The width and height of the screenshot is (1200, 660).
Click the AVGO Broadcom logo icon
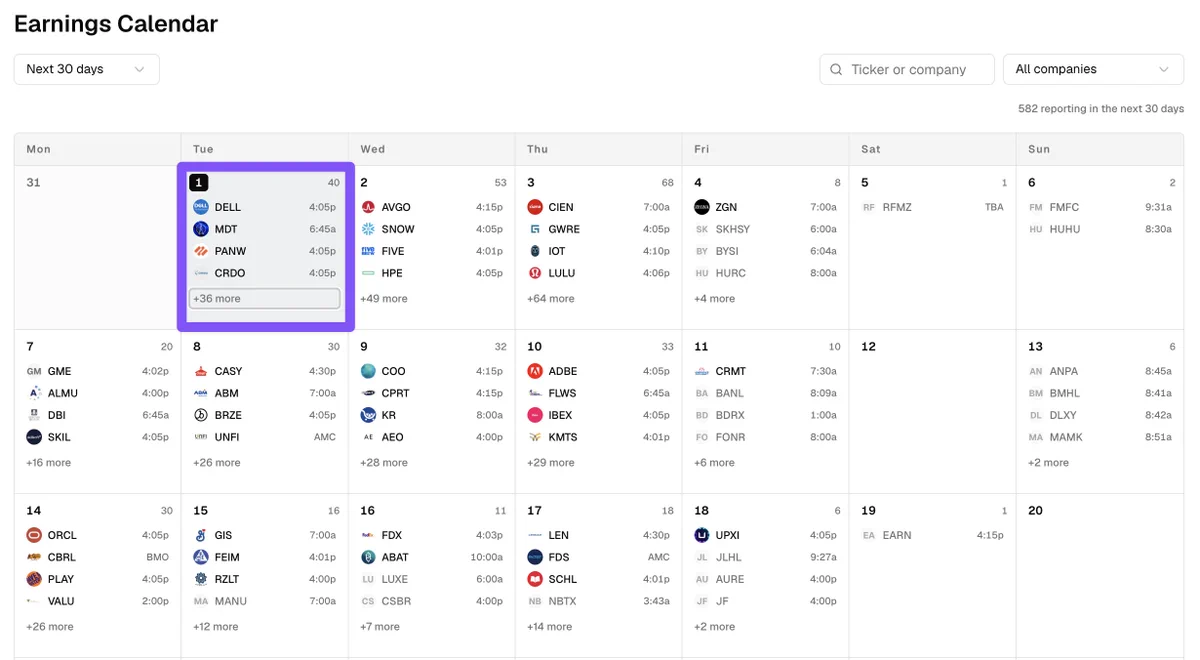(x=368, y=207)
